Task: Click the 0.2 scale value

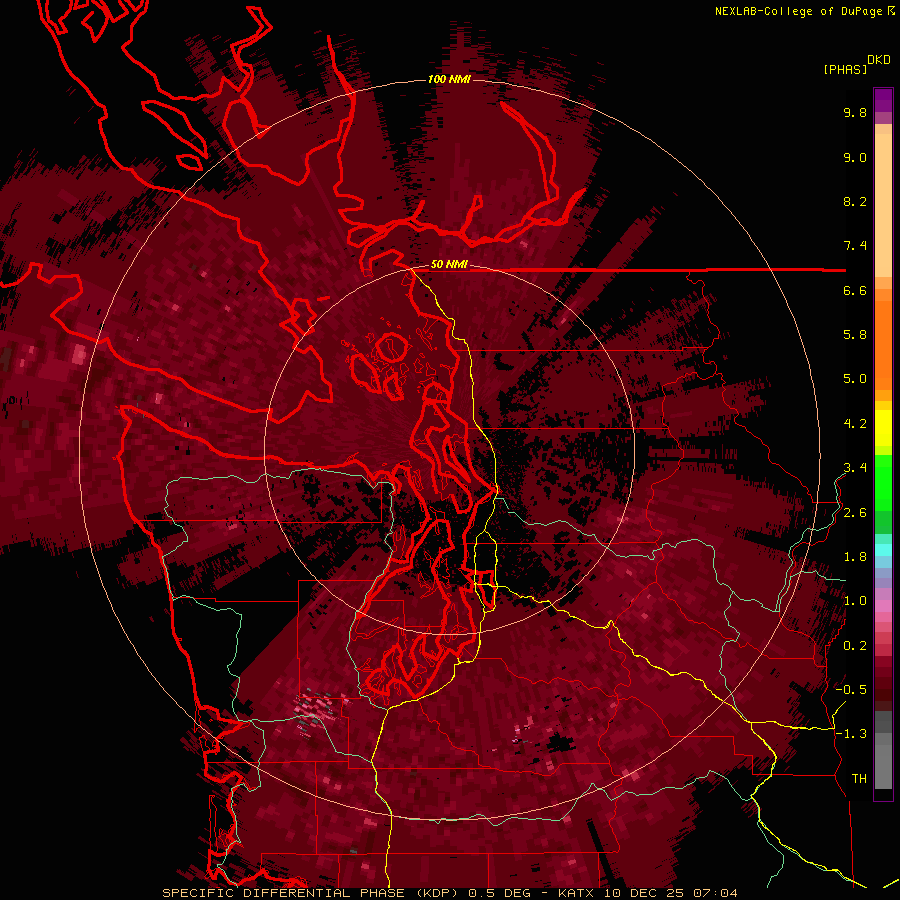Action: coord(855,646)
